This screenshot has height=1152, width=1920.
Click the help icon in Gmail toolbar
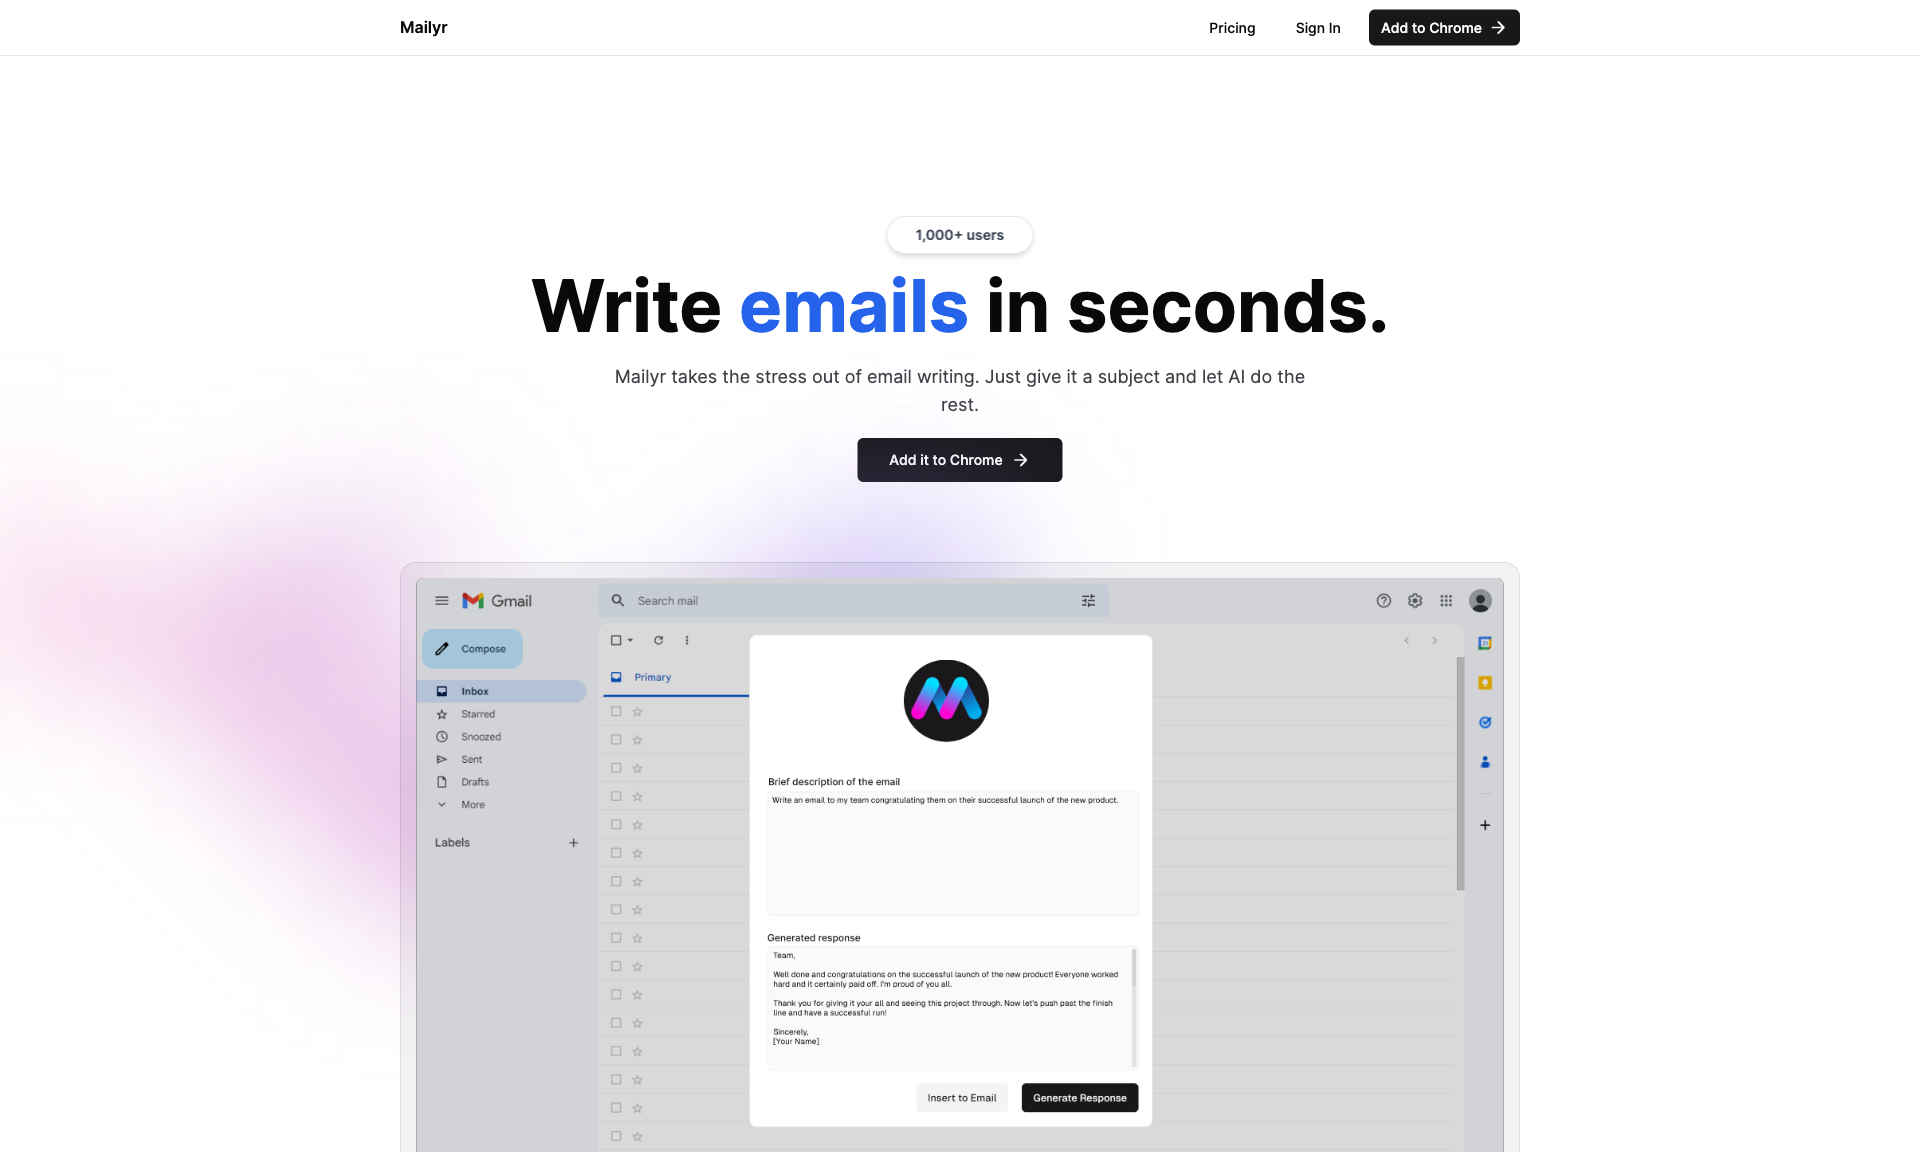[1384, 599]
